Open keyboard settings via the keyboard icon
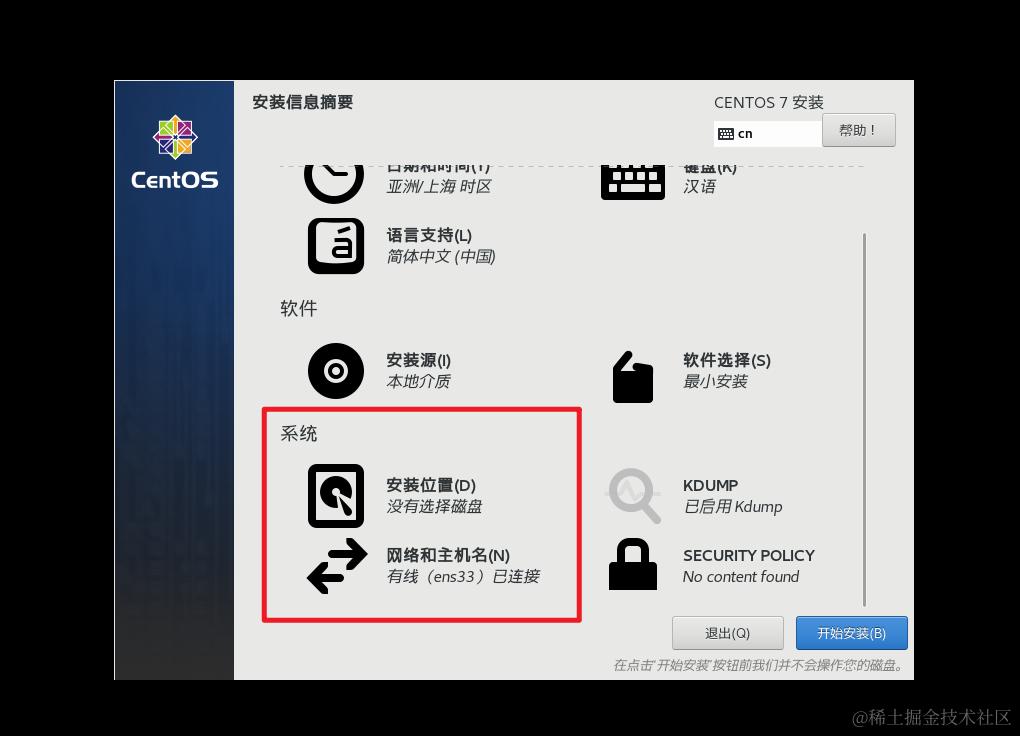1020x736 pixels. (x=633, y=183)
